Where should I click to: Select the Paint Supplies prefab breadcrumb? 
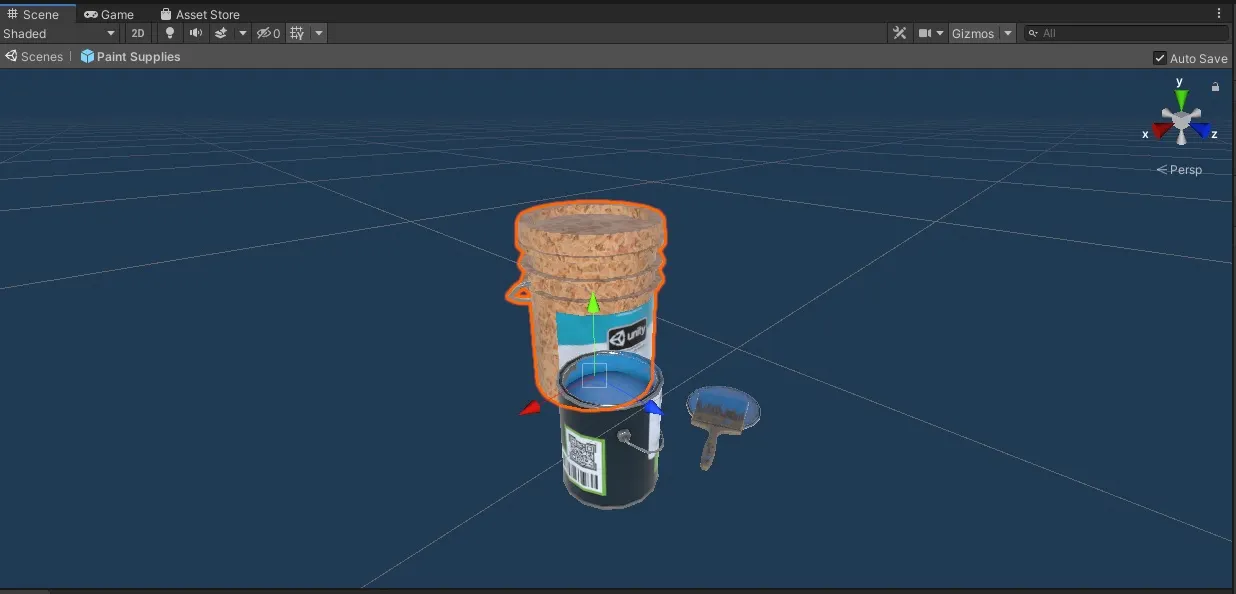pos(131,57)
